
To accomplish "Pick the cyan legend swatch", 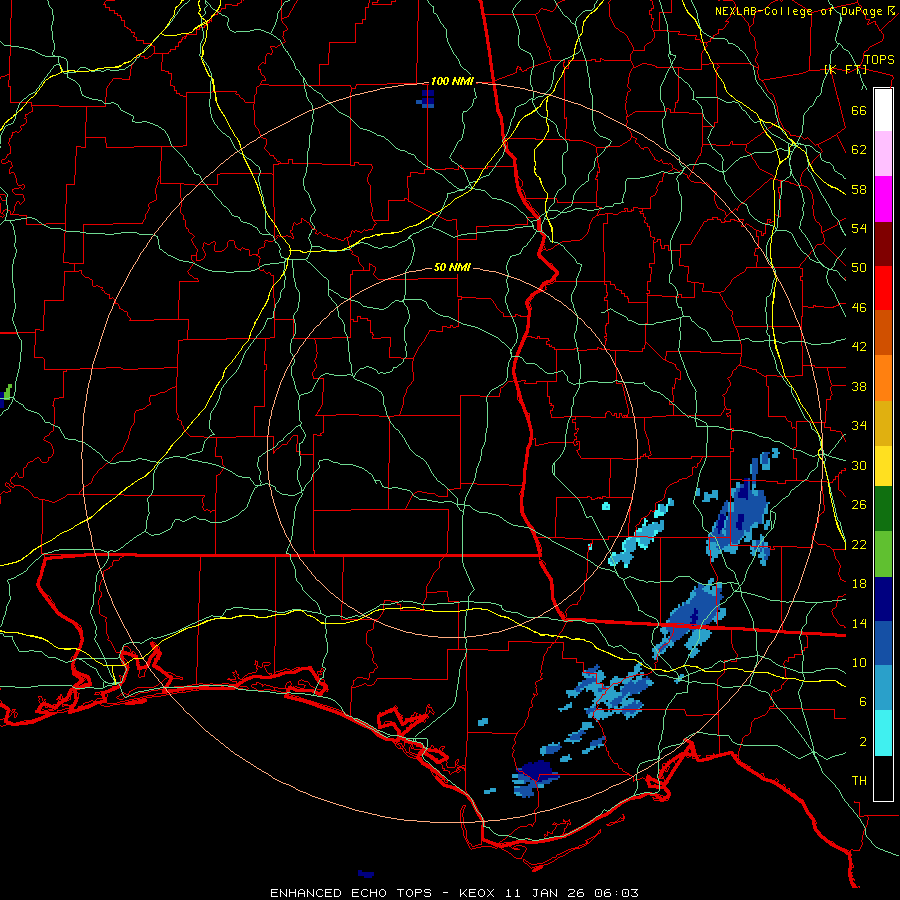I will coord(883,733).
